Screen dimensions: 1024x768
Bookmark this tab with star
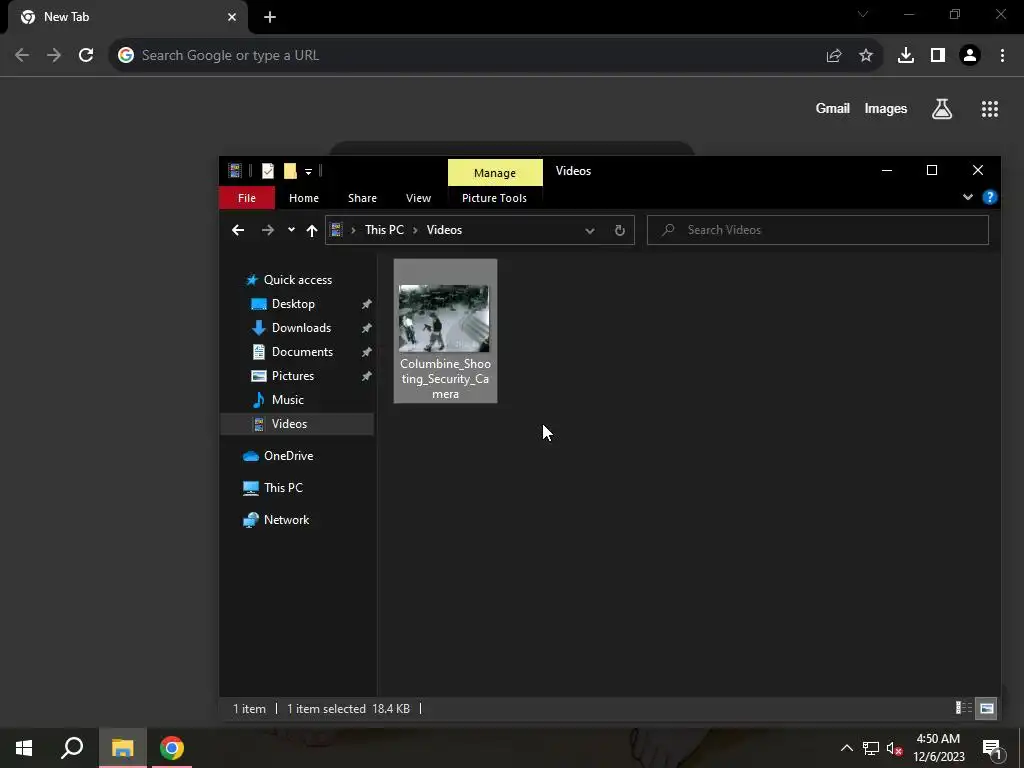tap(866, 56)
